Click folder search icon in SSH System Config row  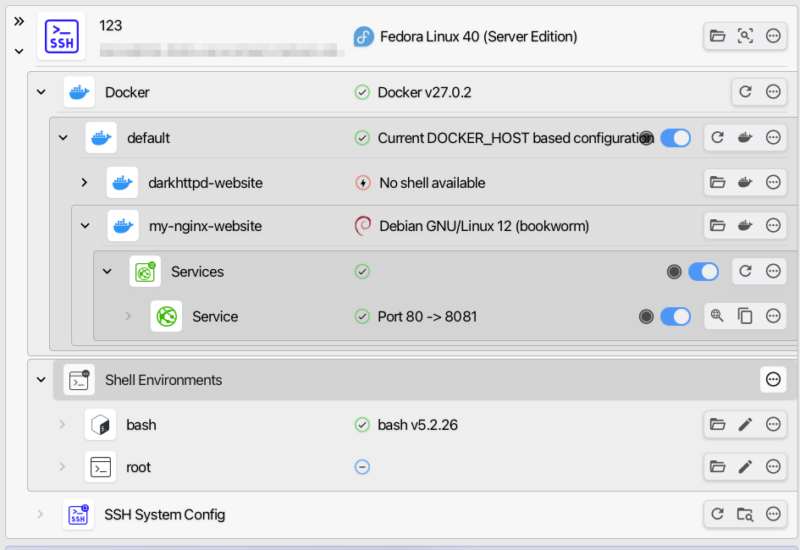click(x=745, y=514)
